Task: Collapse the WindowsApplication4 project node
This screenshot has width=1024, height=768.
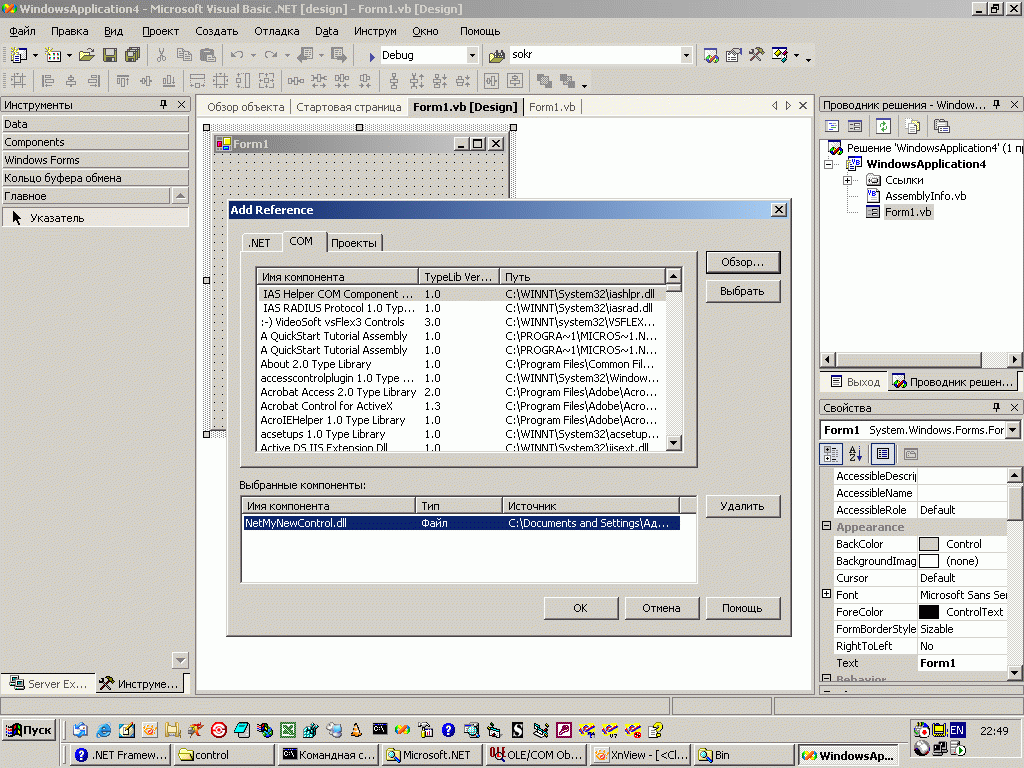Action: (828, 165)
